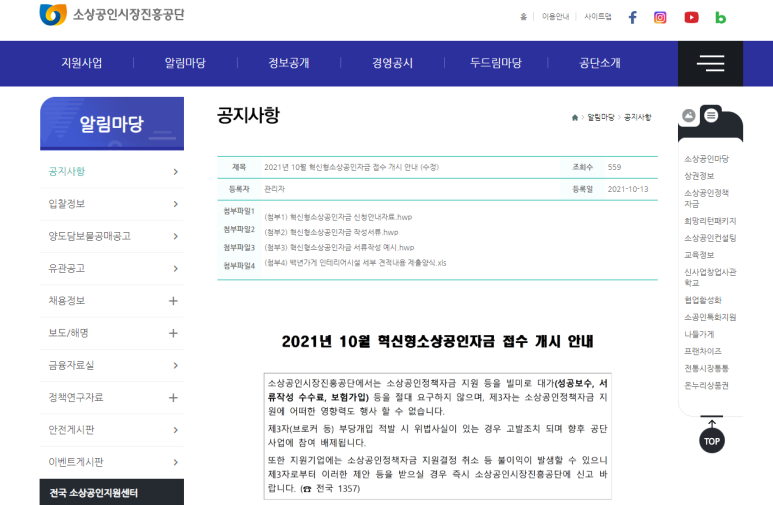Viewport: 773px width, 505px height.
Task: Open 나들가게 quick link
Action: click(699, 334)
